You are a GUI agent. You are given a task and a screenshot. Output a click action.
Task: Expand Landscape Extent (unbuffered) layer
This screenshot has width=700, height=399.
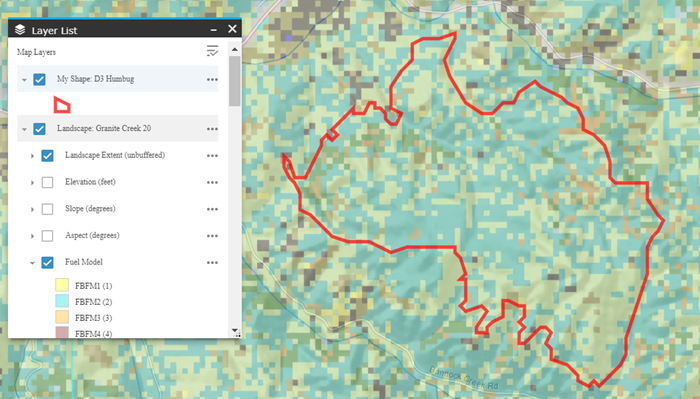coord(32,156)
